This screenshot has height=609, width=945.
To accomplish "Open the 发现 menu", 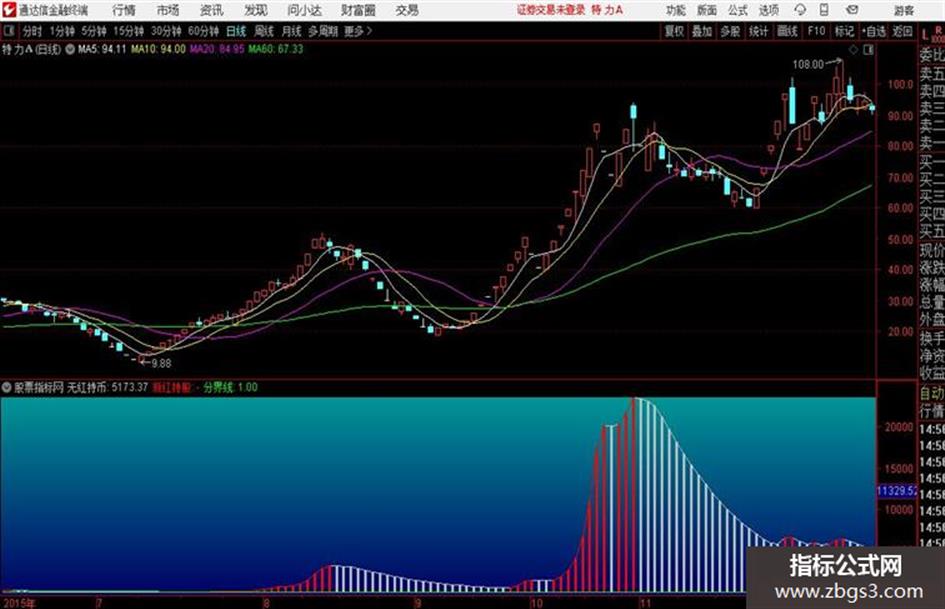I will 256,10.
